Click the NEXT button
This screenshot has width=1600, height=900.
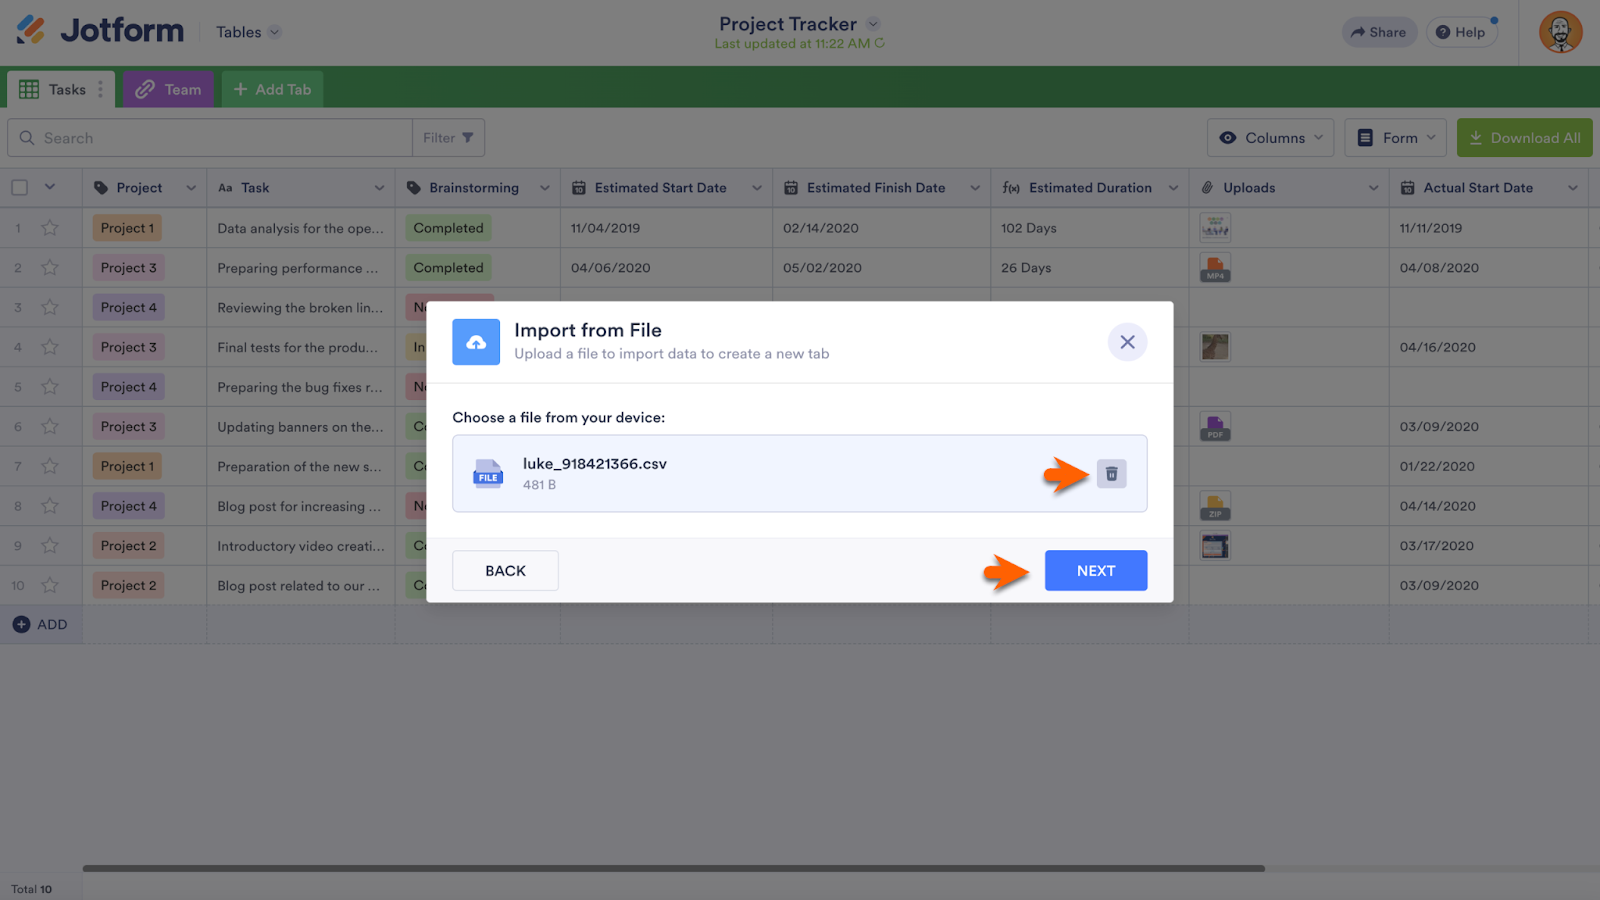(x=1096, y=571)
